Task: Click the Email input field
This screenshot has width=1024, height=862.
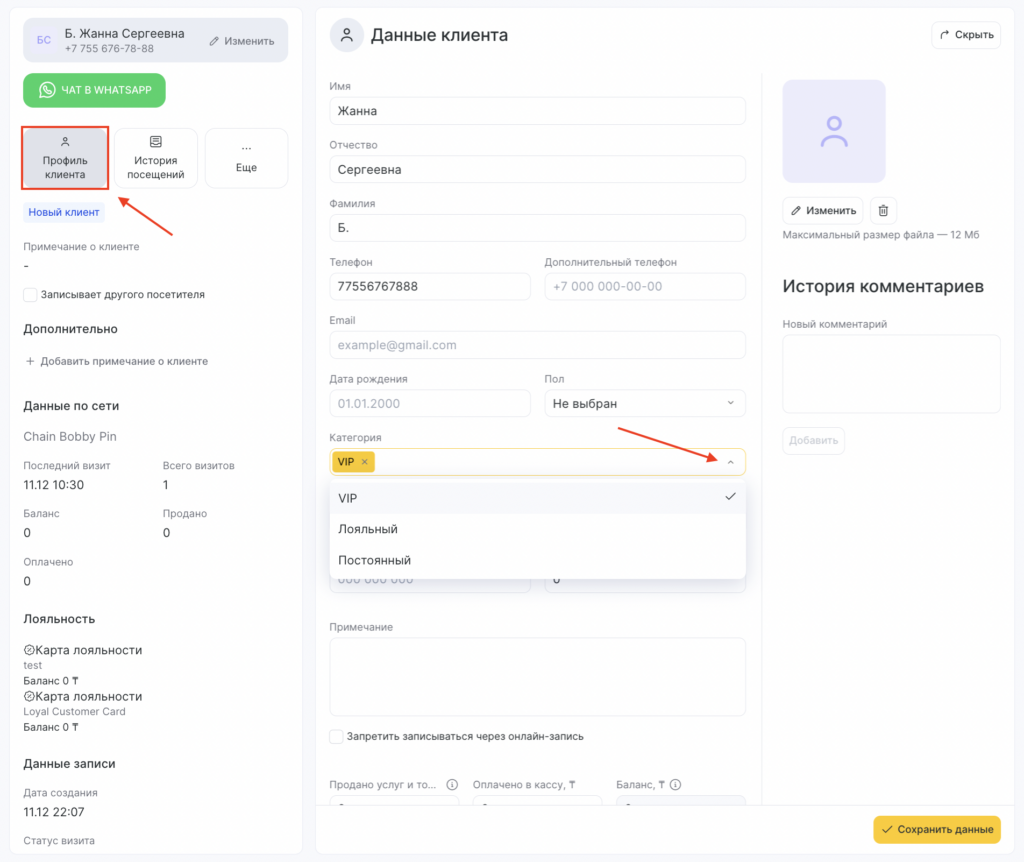Action: click(x=537, y=345)
